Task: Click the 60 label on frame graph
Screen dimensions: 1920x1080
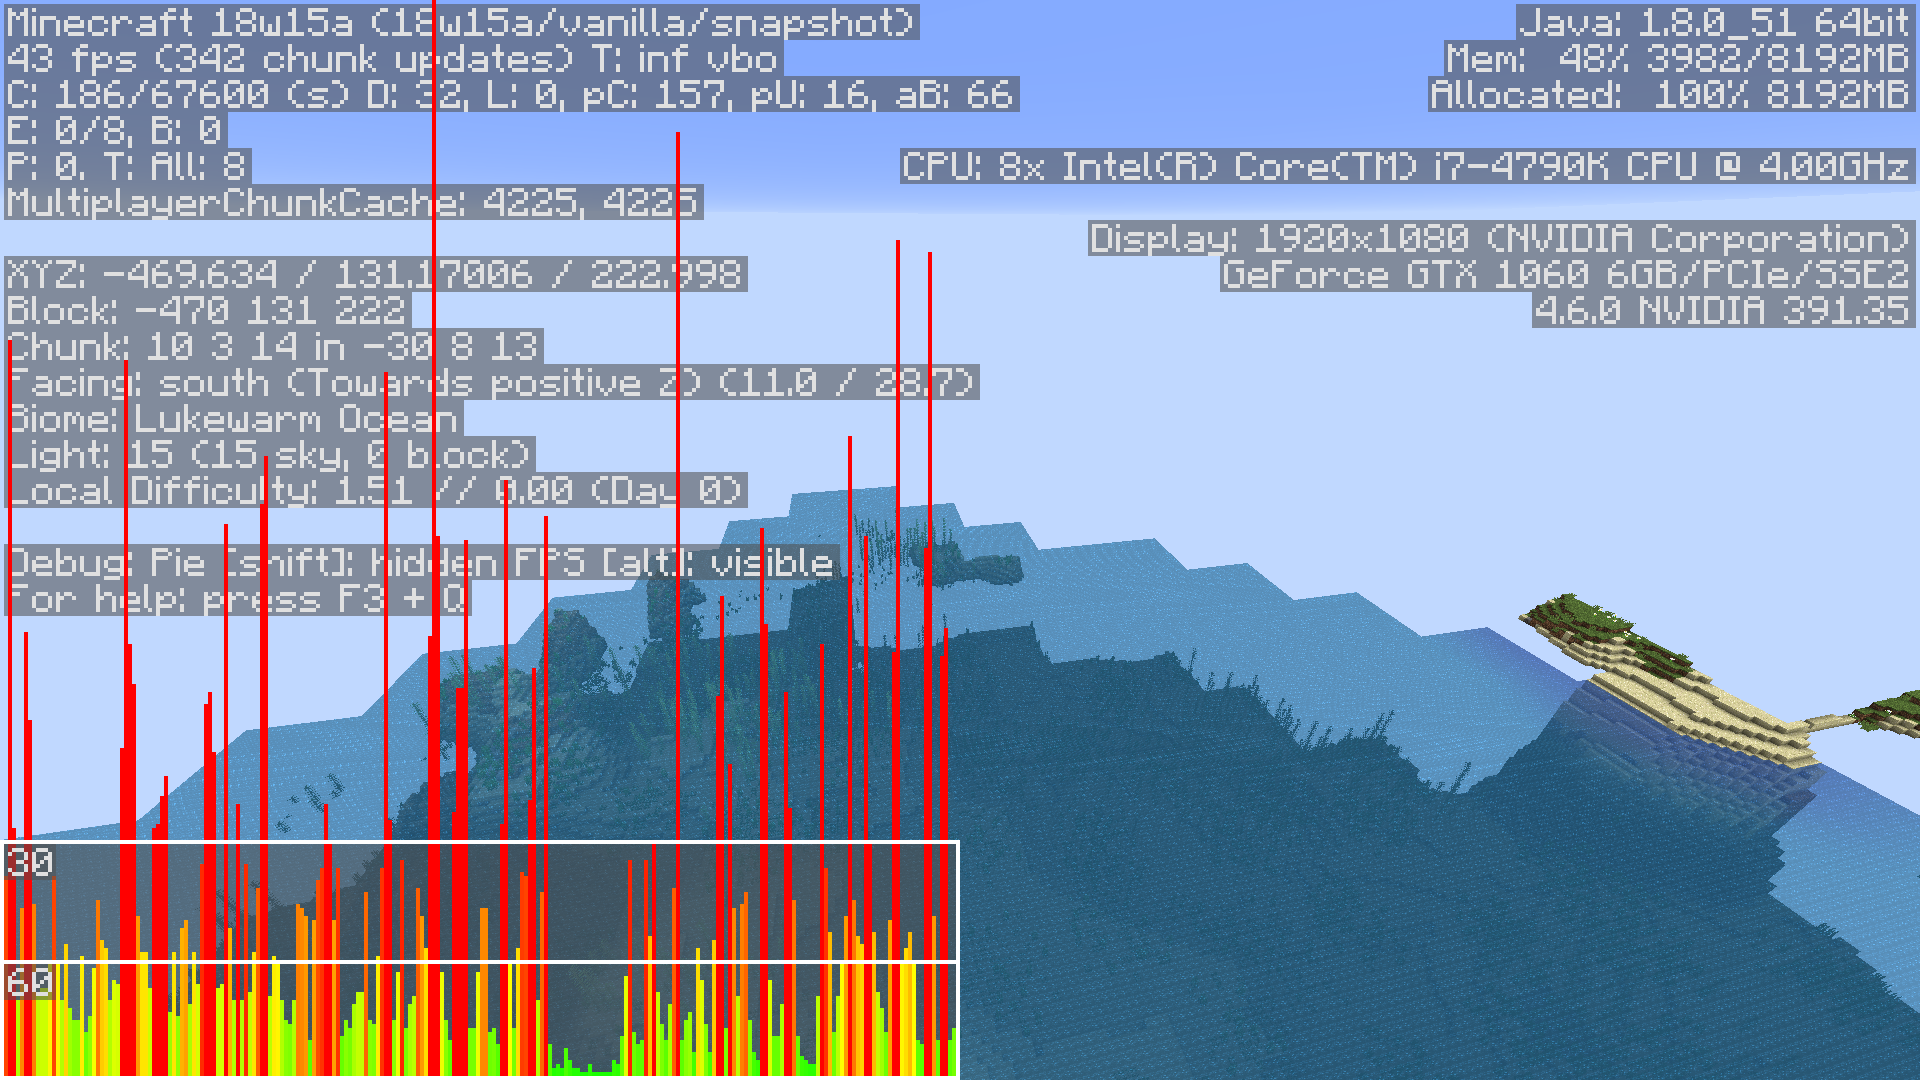Action: (x=28, y=983)
